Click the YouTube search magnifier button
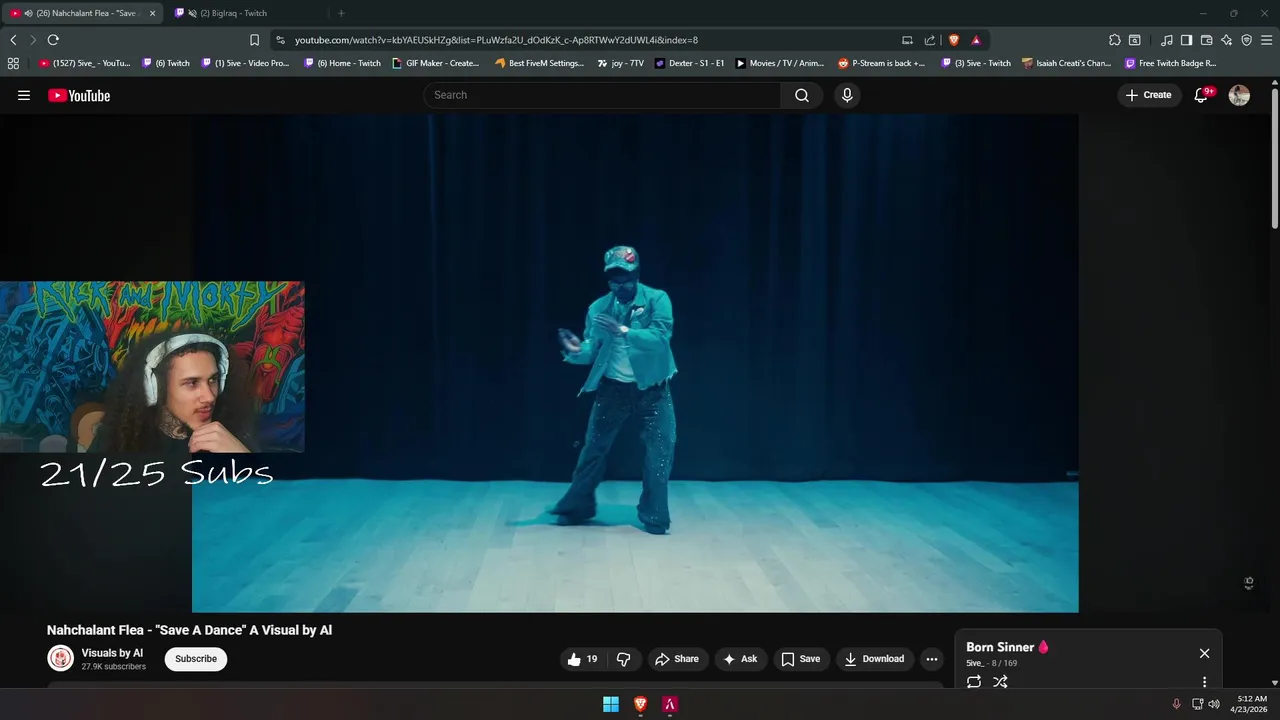Screen dimensions: 1280x720 pyautogui.click(x=802, y=95)
